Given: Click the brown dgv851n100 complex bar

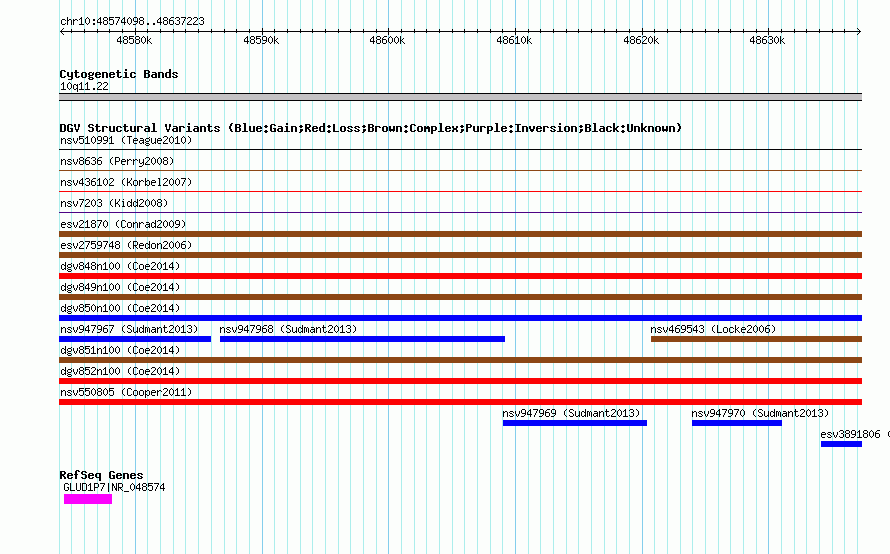Looking at the screenshot, I should point(460,360).
